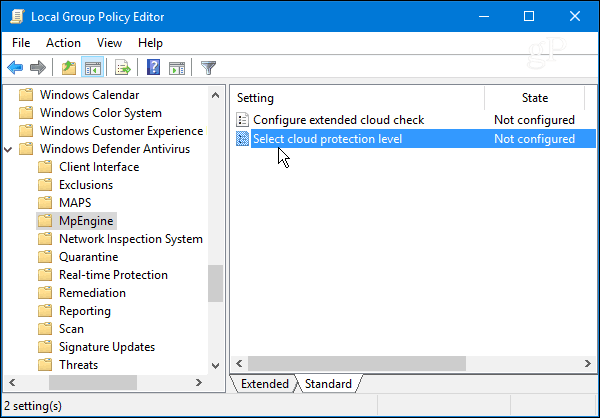Screen dimensions: 600x418
Task: Click the tree pane scroll up arrow
Action: [x=215, y=95]
